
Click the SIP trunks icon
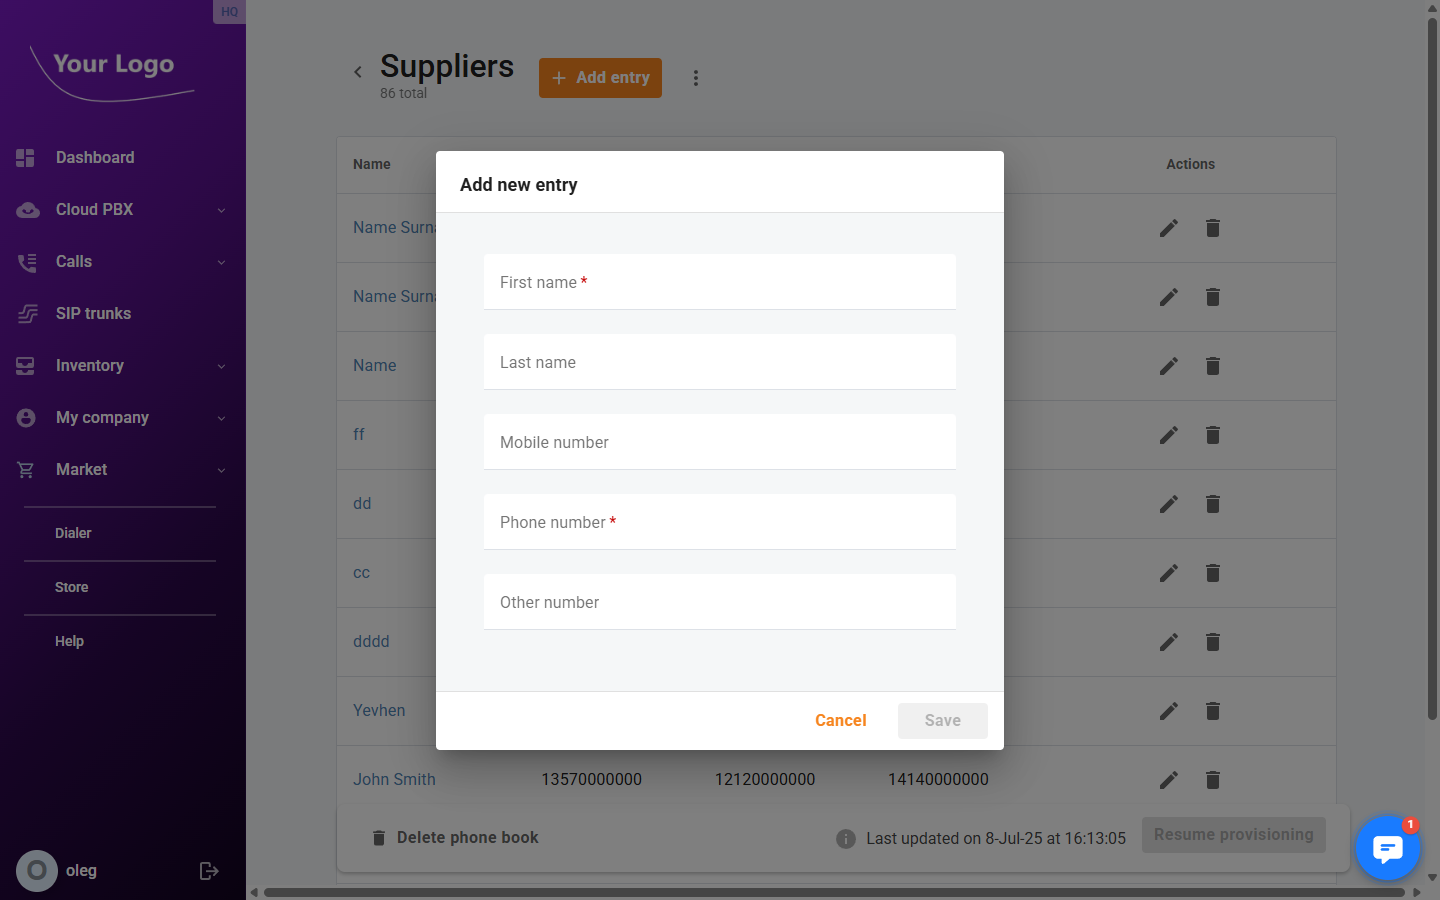click(x=24, y=313)
